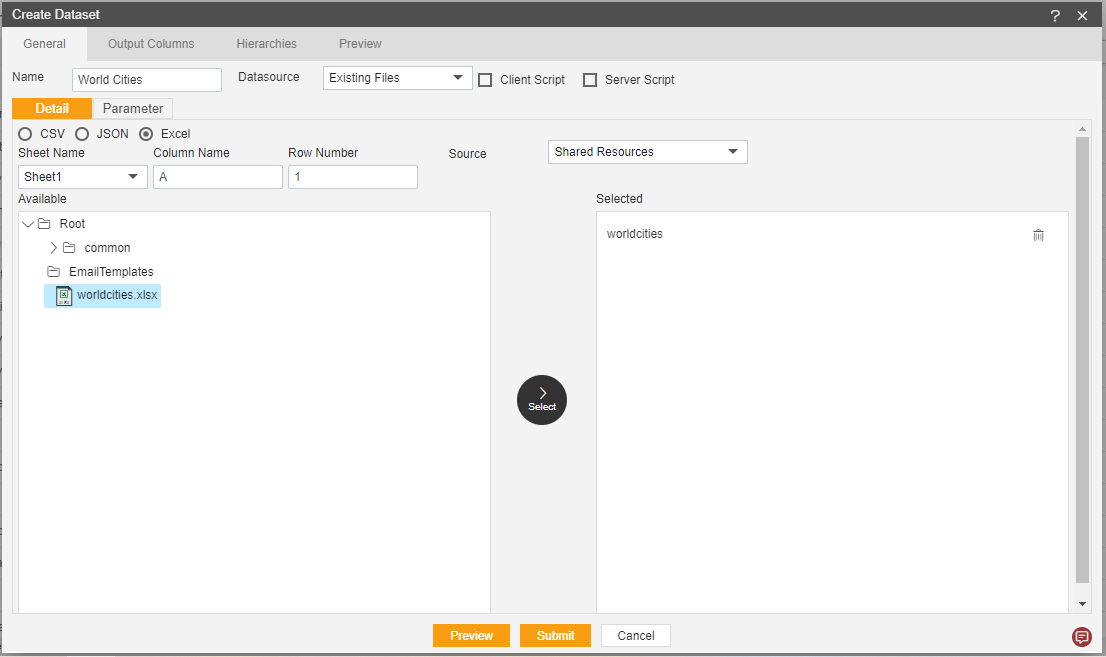Screen dimensions: 1106x657
Task: Click the vertical scrollbar thumb
Action: [1082, 360]
